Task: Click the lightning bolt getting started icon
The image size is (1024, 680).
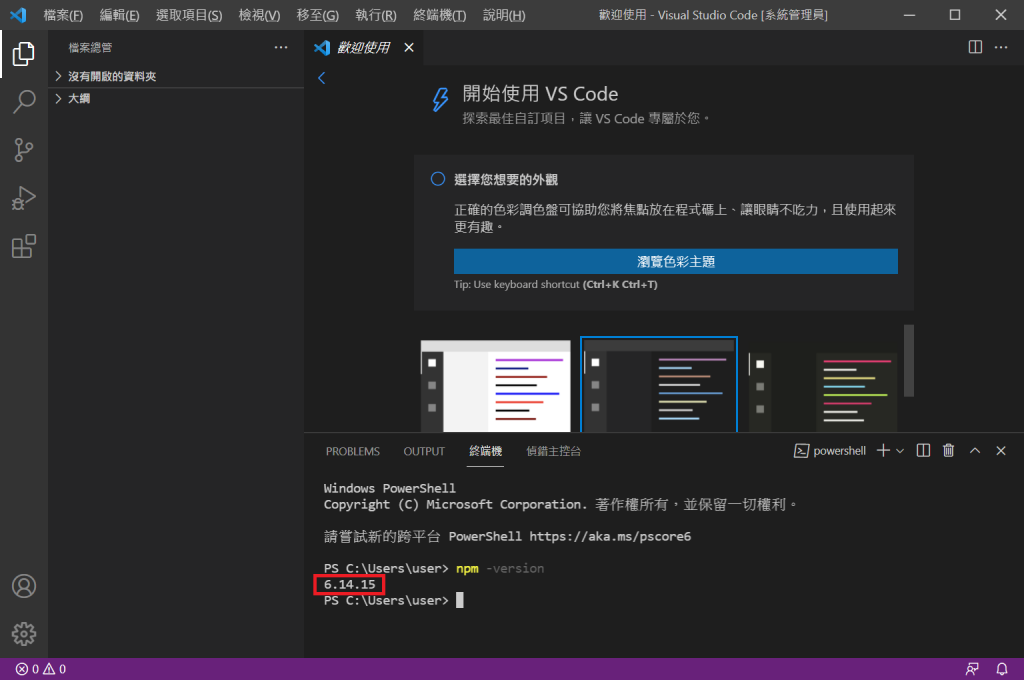Action: coord(441,99)
